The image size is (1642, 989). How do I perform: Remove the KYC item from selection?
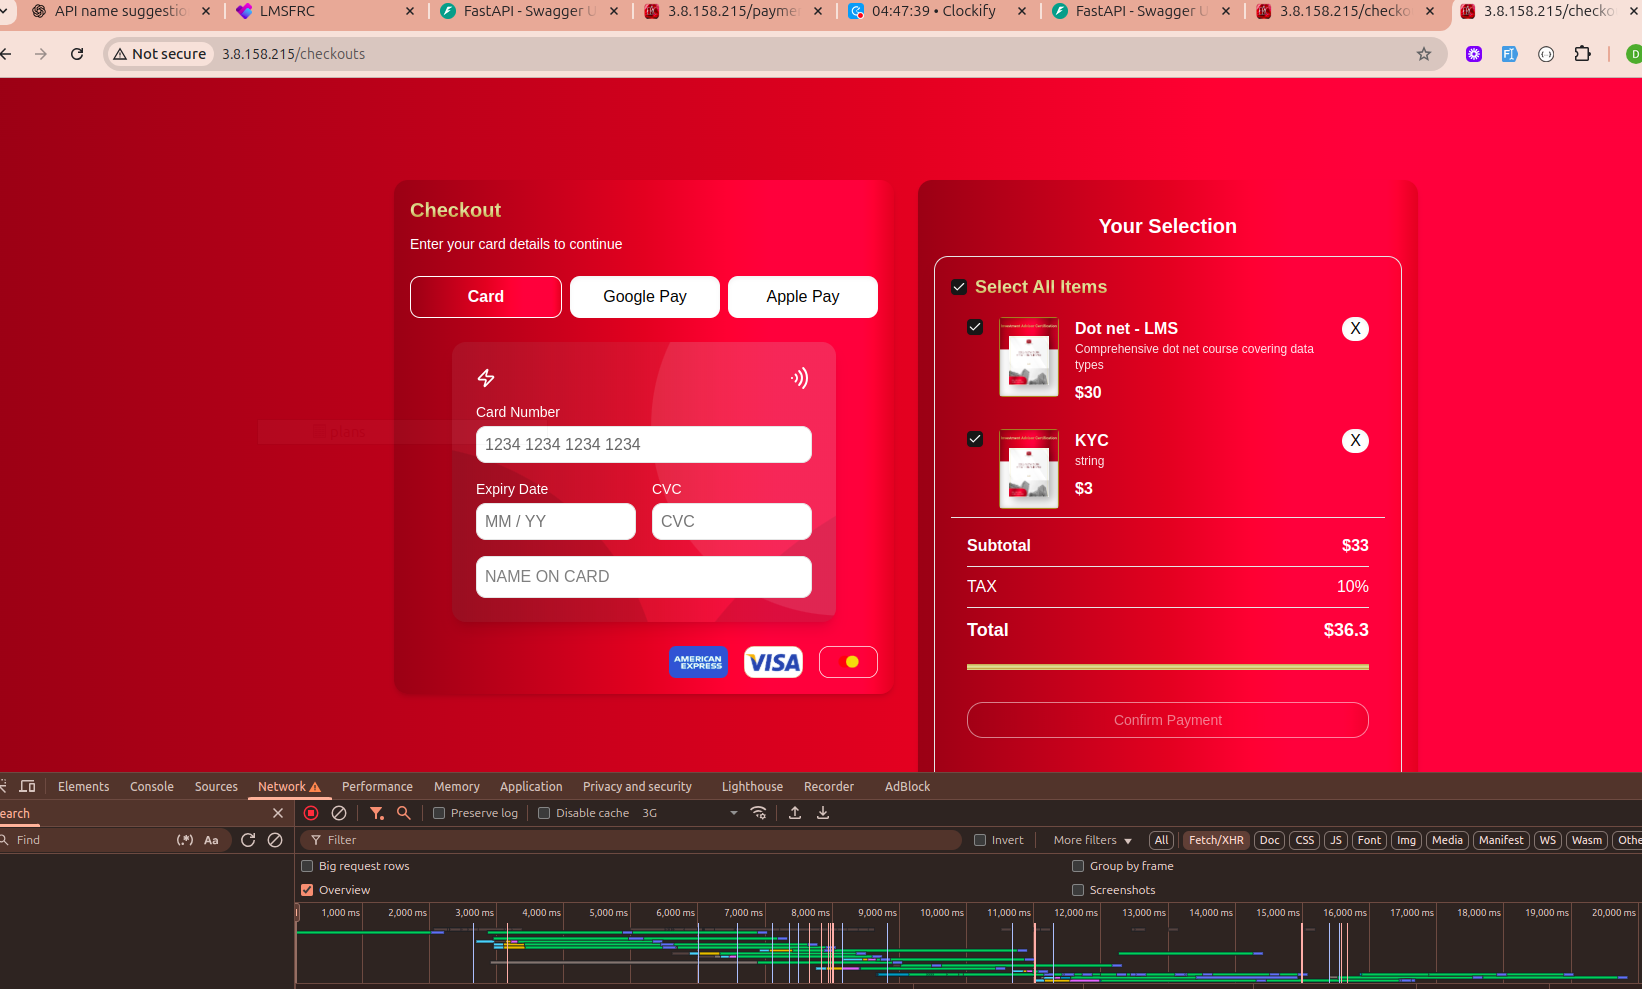(1355, 441)
